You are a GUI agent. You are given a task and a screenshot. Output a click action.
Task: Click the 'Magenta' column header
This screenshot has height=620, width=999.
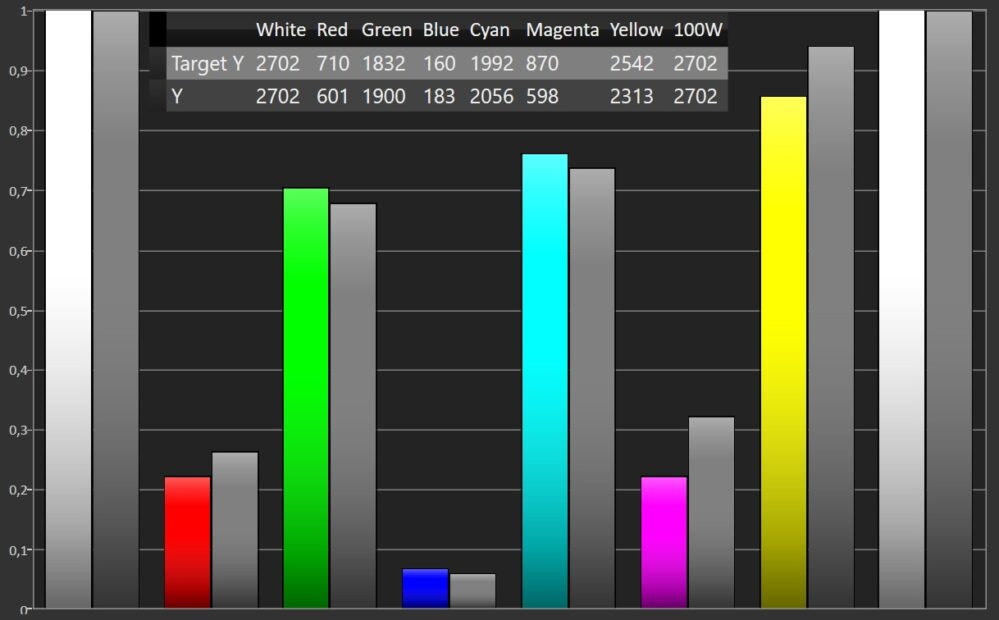click(x=562, y=31)
